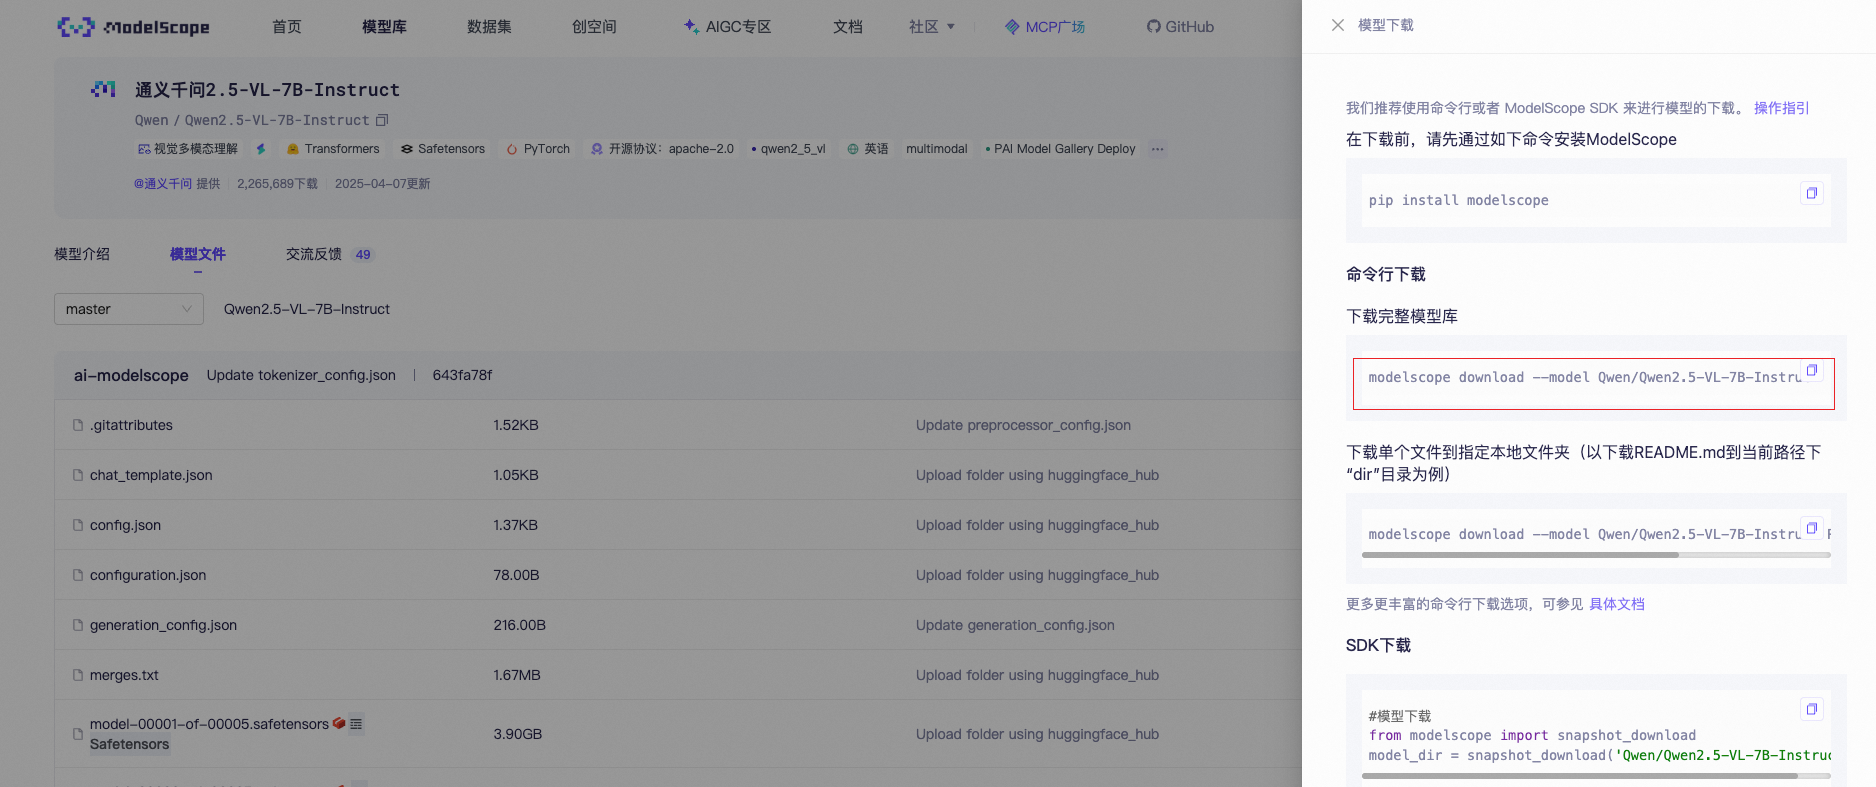Open the 操作指引 link
This screenshot has width=1876, height=787.
[1781, 108]
